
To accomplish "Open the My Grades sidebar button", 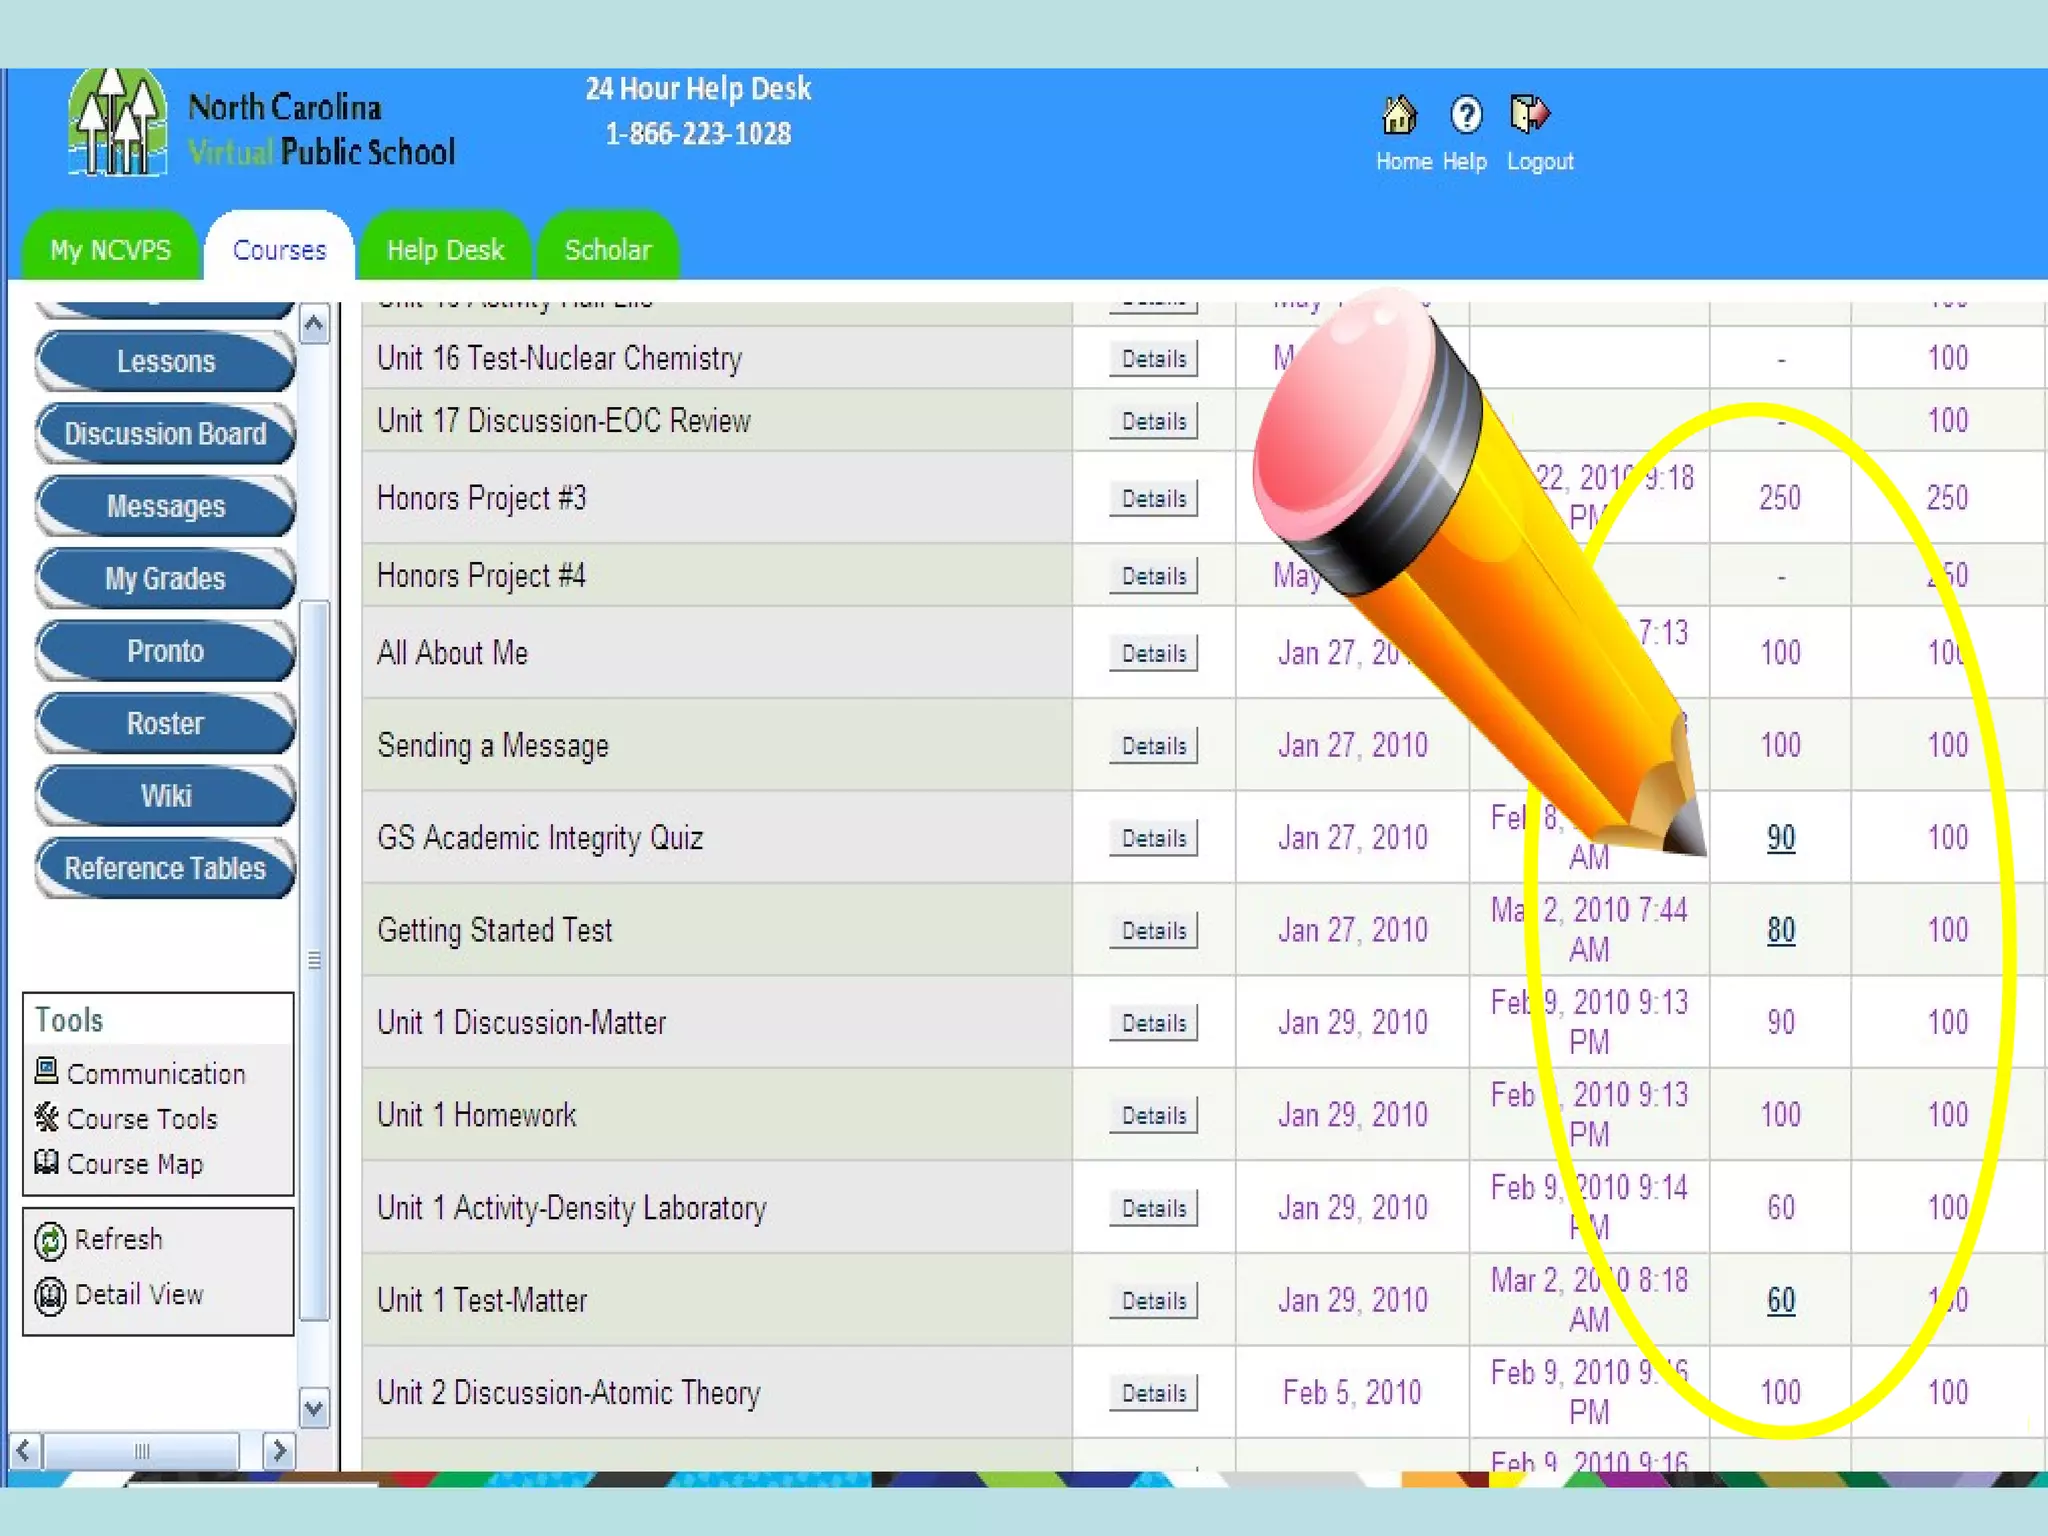I will click(x=165, y=578).
